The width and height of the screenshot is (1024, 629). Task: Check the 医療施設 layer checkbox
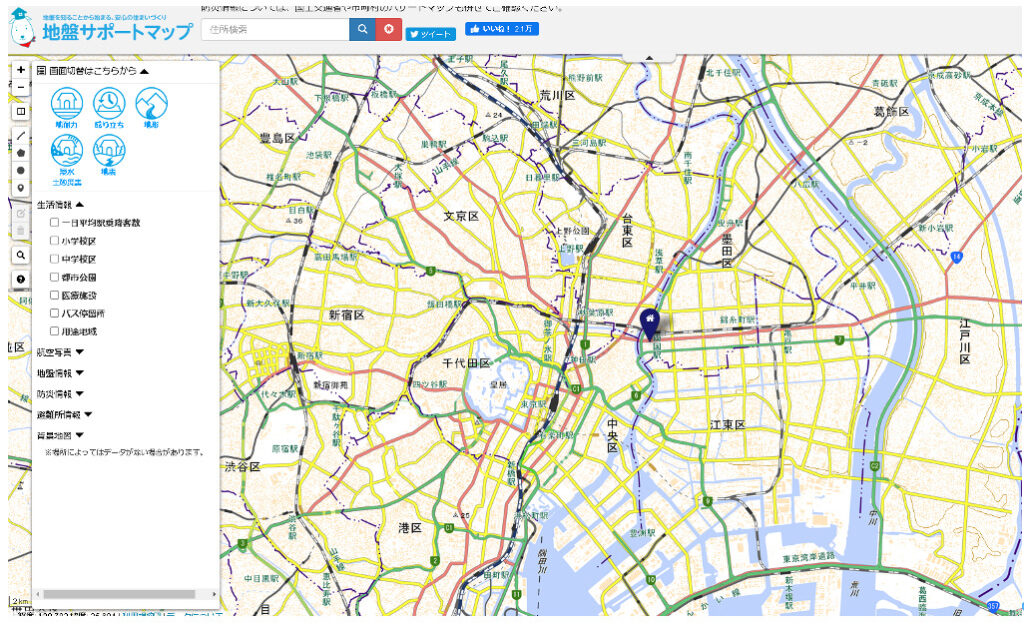(55, 295)
